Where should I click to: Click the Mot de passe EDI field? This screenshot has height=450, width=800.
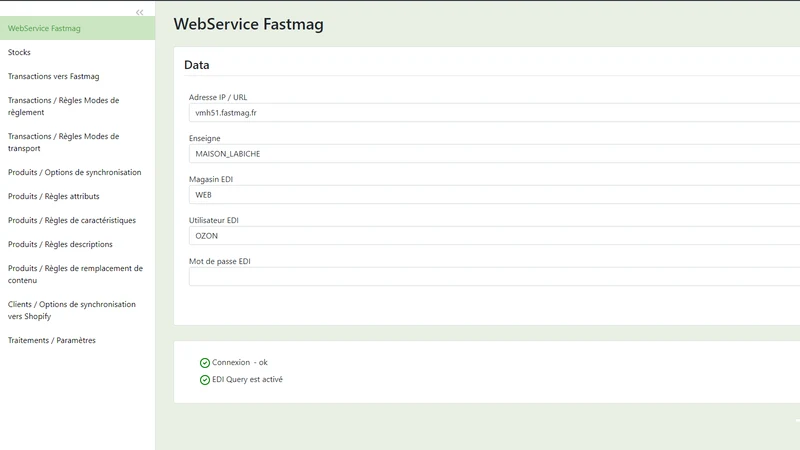[x=494, y=277]
